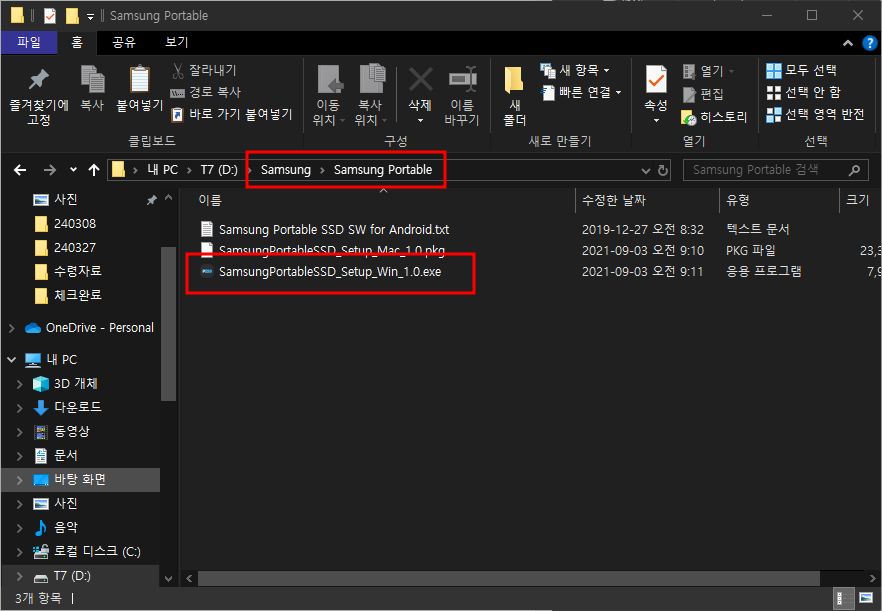Click the horizontal scrollbar of file list
Image resolution: width=882 pixels, height=611 pixels.
508,578
